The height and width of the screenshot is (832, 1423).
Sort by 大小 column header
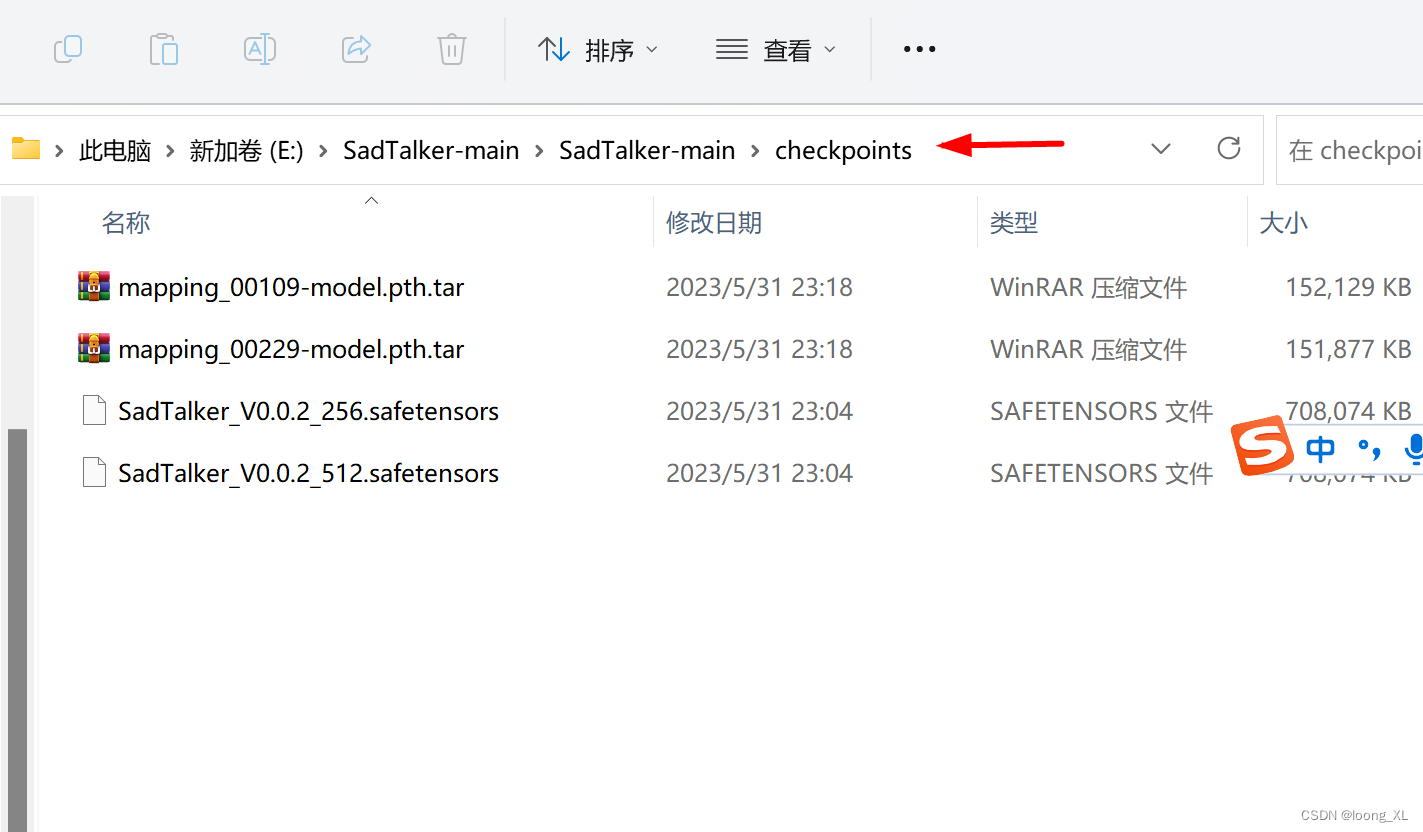pyautogui.click(x=1283, y=222)
